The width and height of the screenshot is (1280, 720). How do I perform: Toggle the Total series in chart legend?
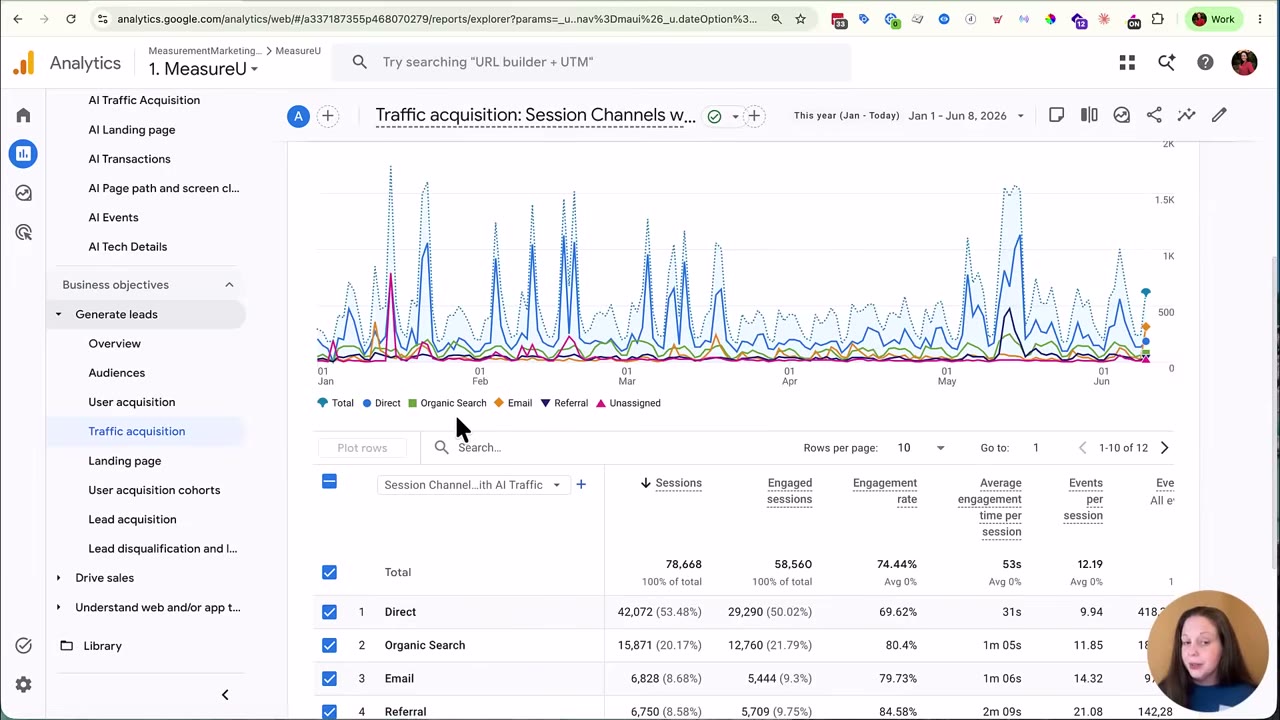(335, 403)
